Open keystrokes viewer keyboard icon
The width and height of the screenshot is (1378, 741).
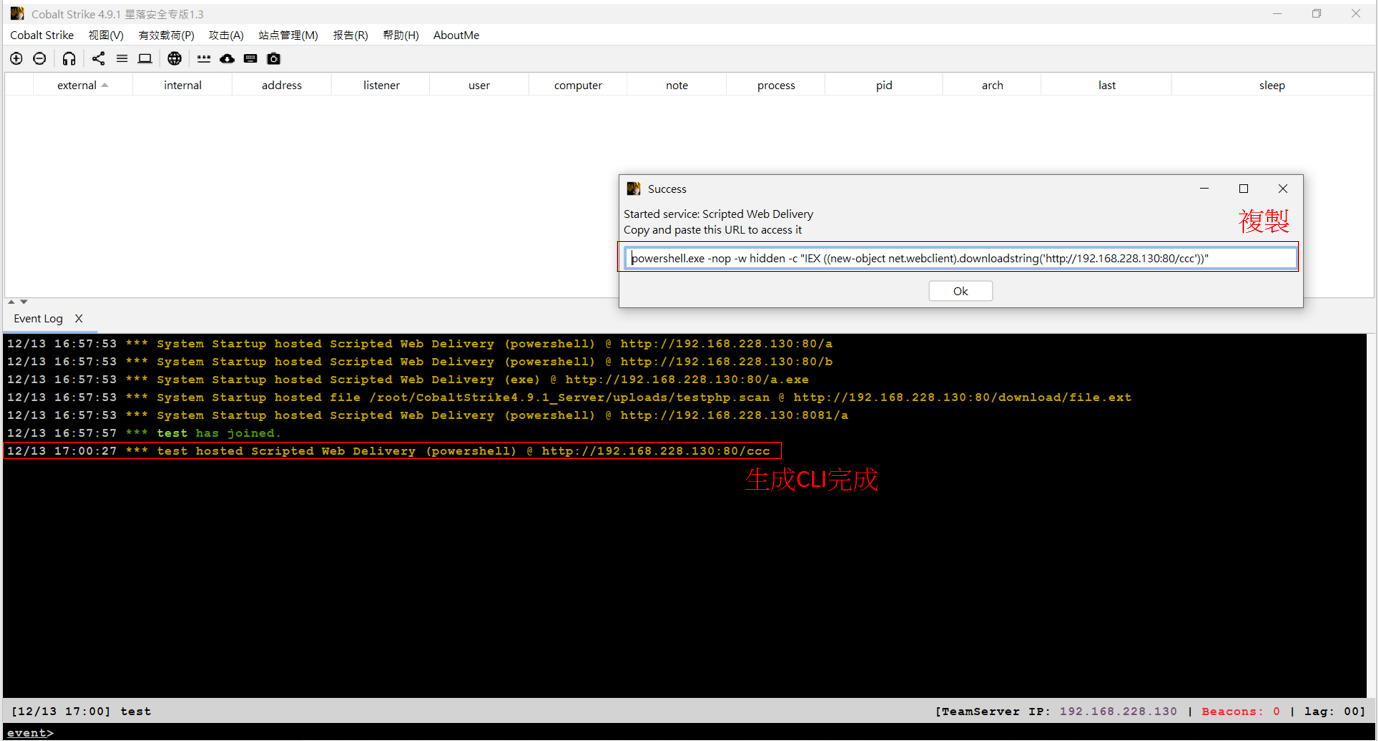250,59
